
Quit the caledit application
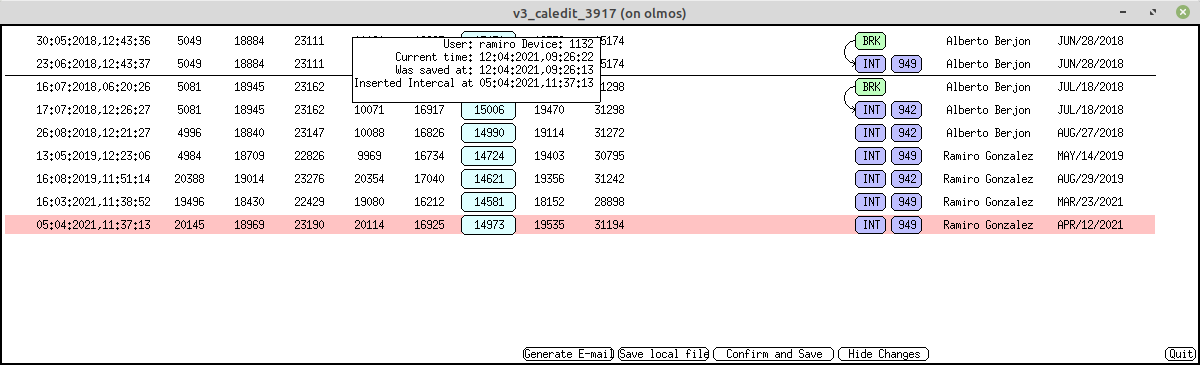pos(1180,354)
